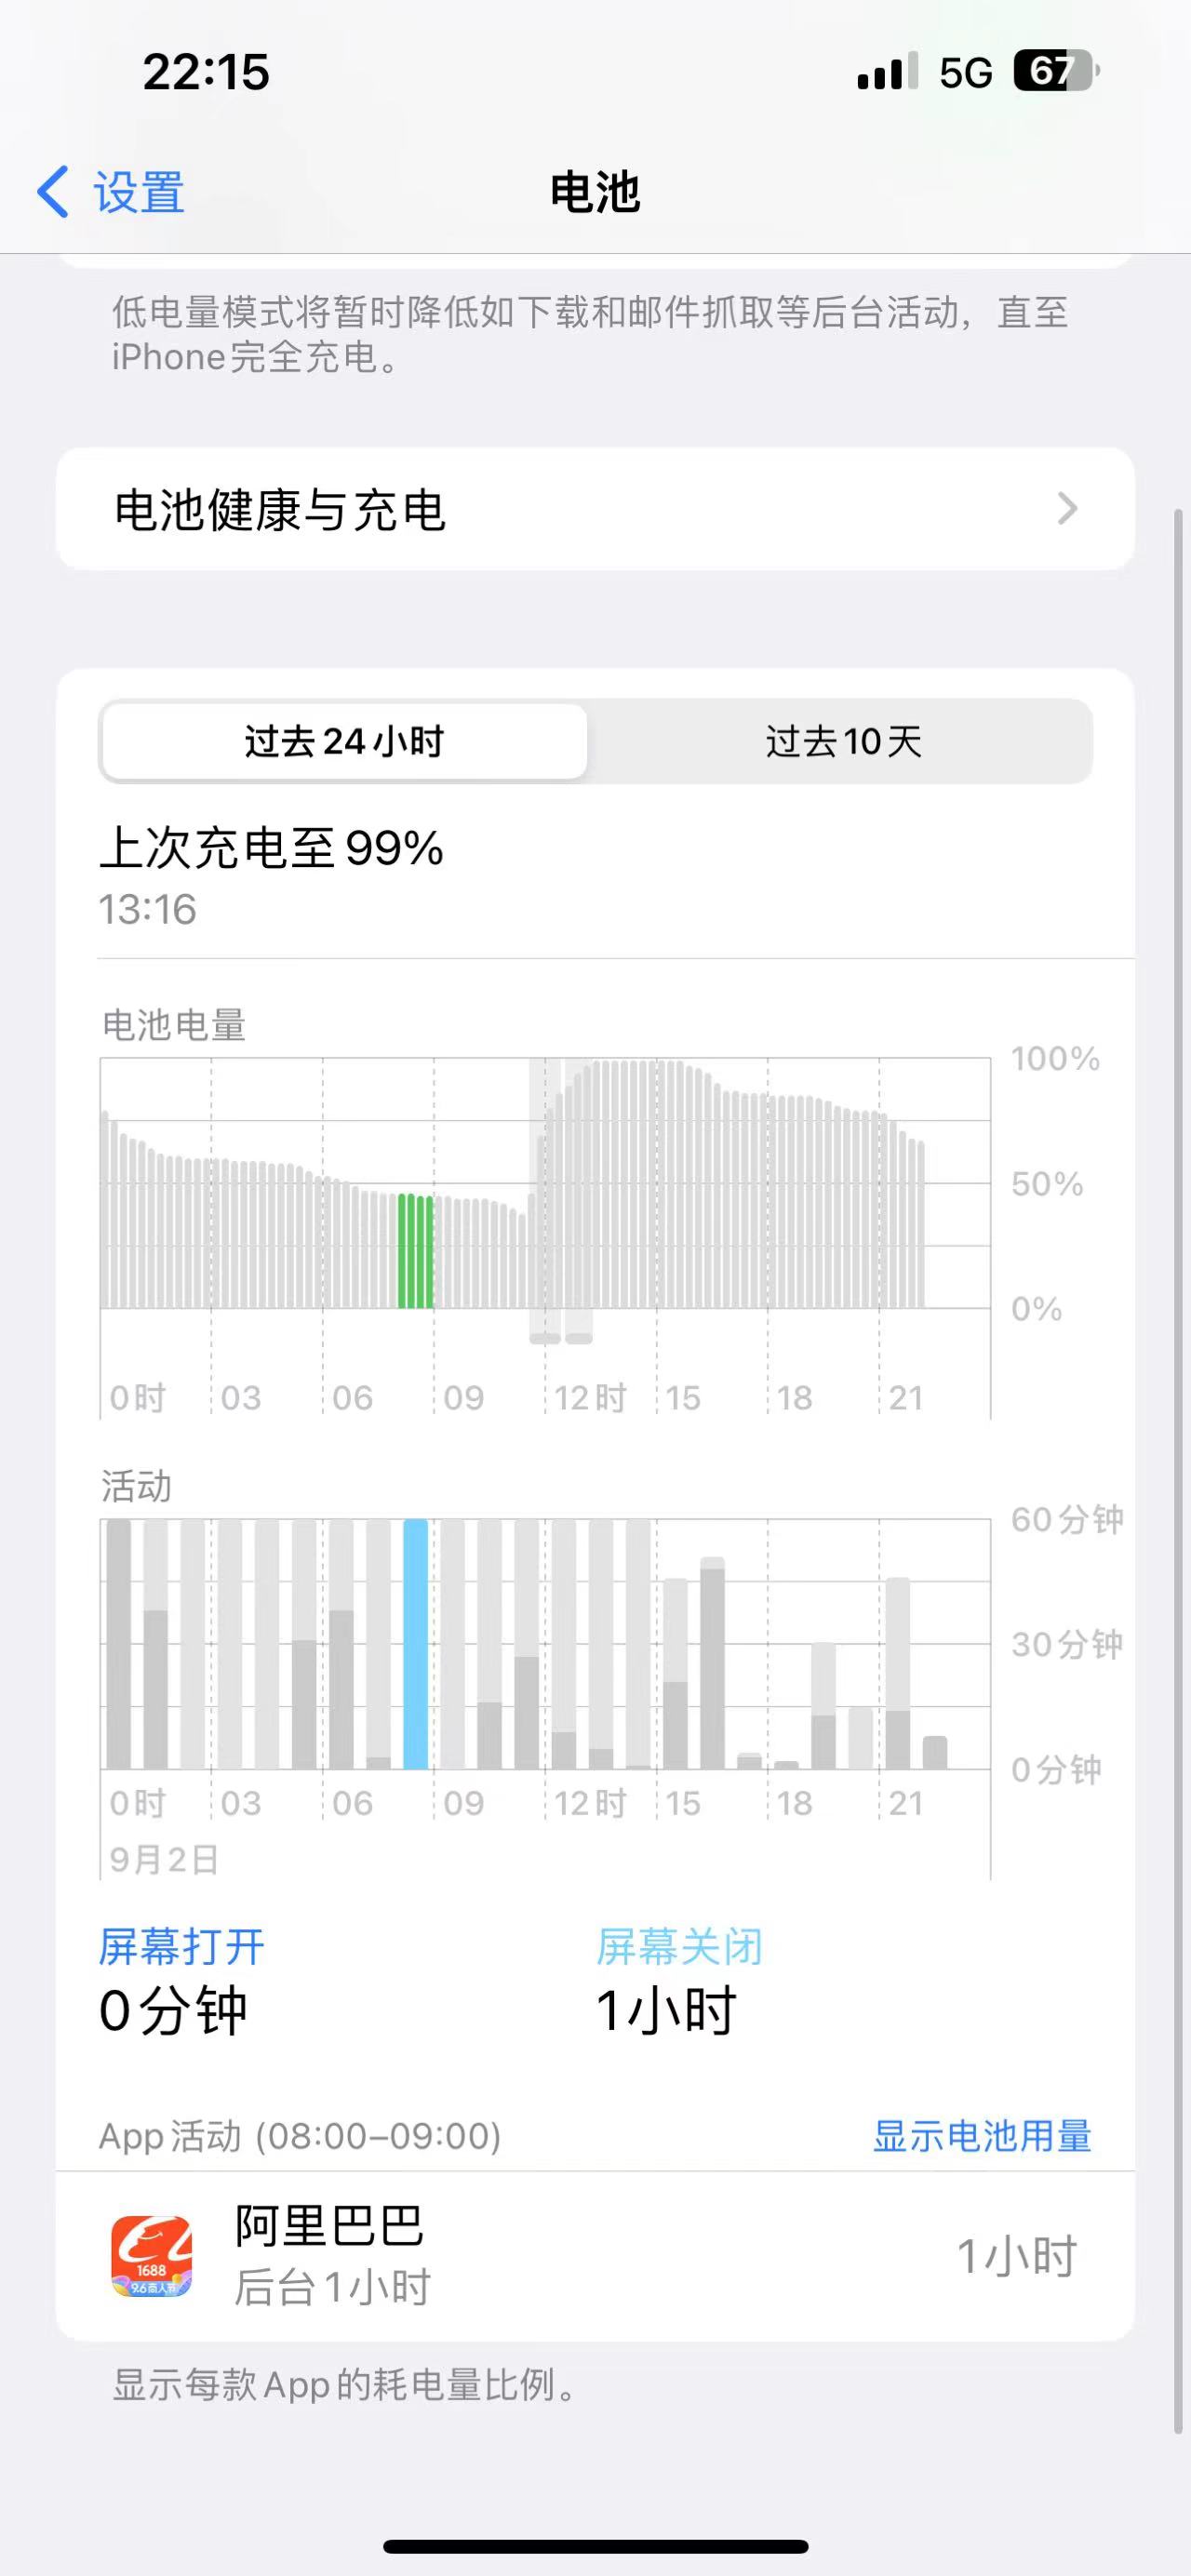Screen dimensions: 1191x2576
Task: Tap the 阿里巴巴 app usage row
Action: (594, 2255)
